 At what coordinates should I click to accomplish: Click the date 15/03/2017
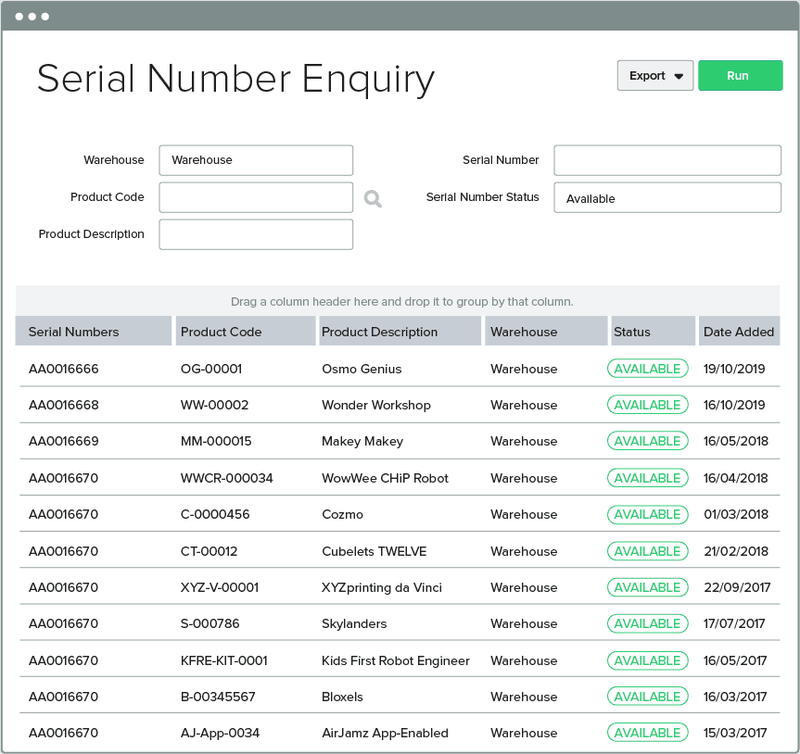coord(735,733)
